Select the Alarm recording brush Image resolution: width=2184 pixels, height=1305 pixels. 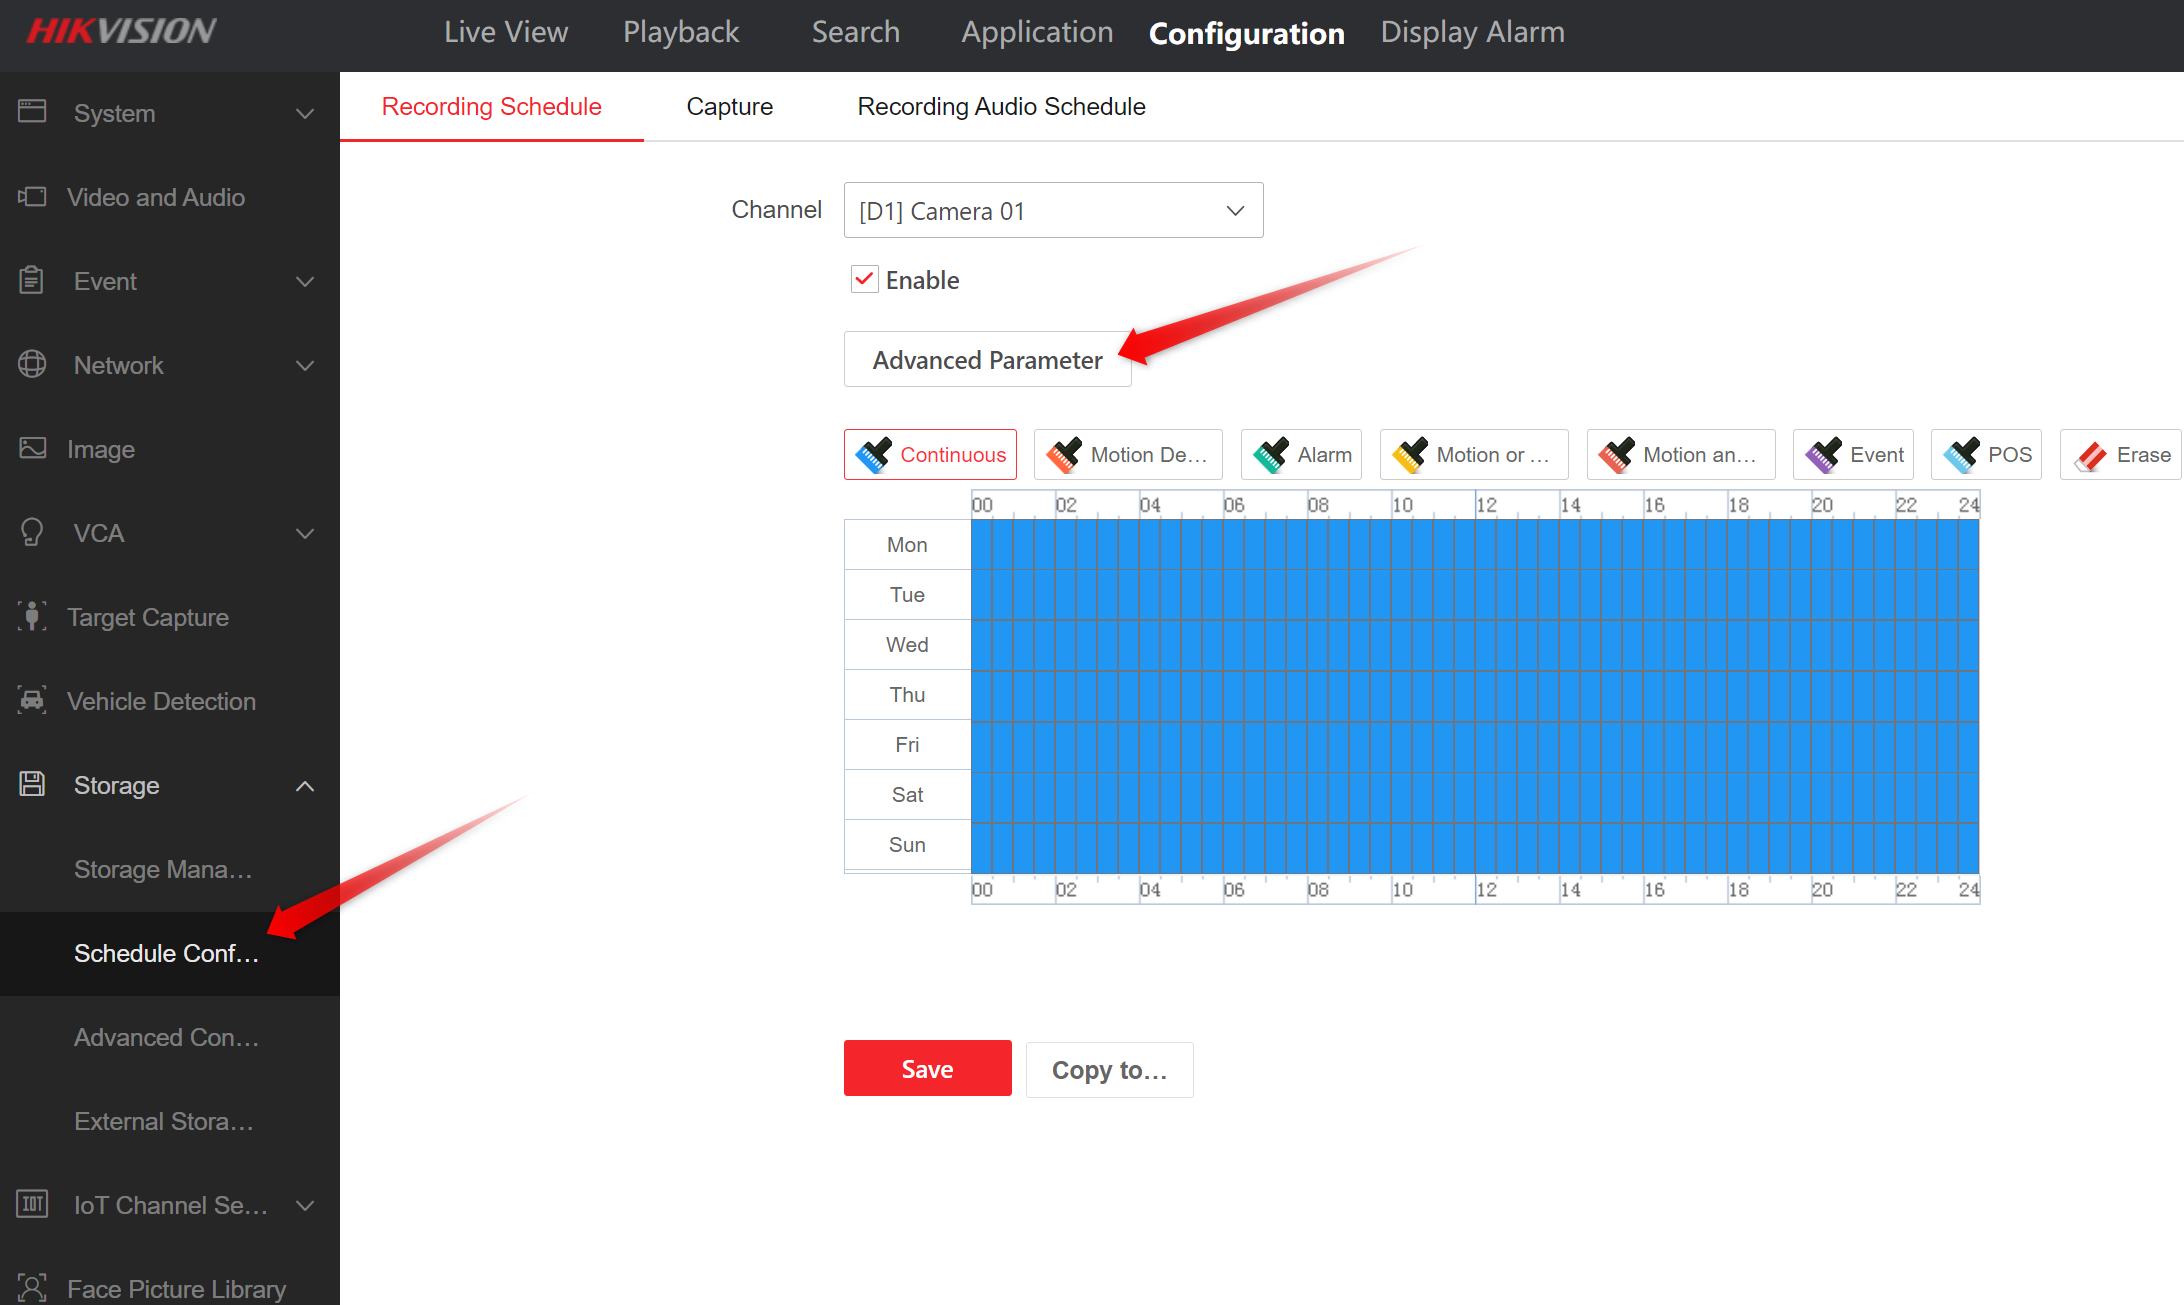(x=1301, y=455)
